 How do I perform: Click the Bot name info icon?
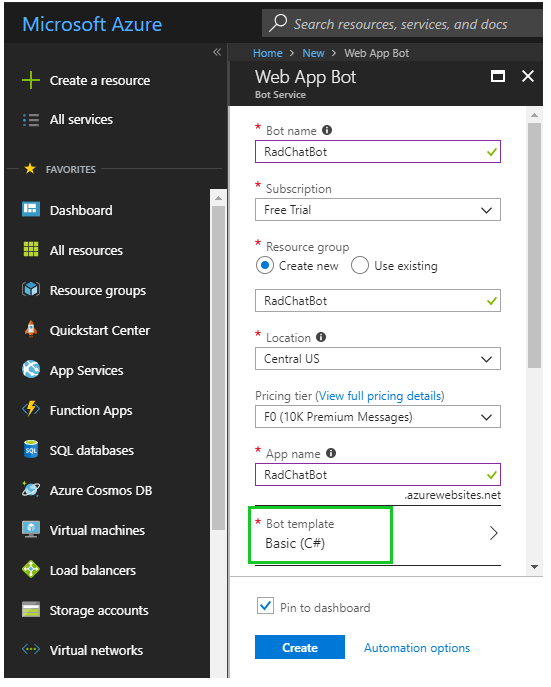[x=327, y=130]
